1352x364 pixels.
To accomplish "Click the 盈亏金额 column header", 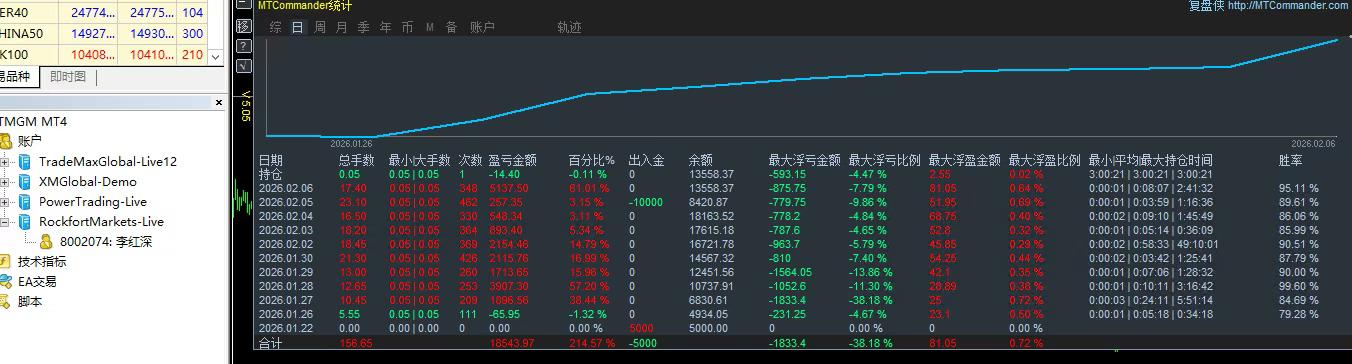I will tap(514, 160).
